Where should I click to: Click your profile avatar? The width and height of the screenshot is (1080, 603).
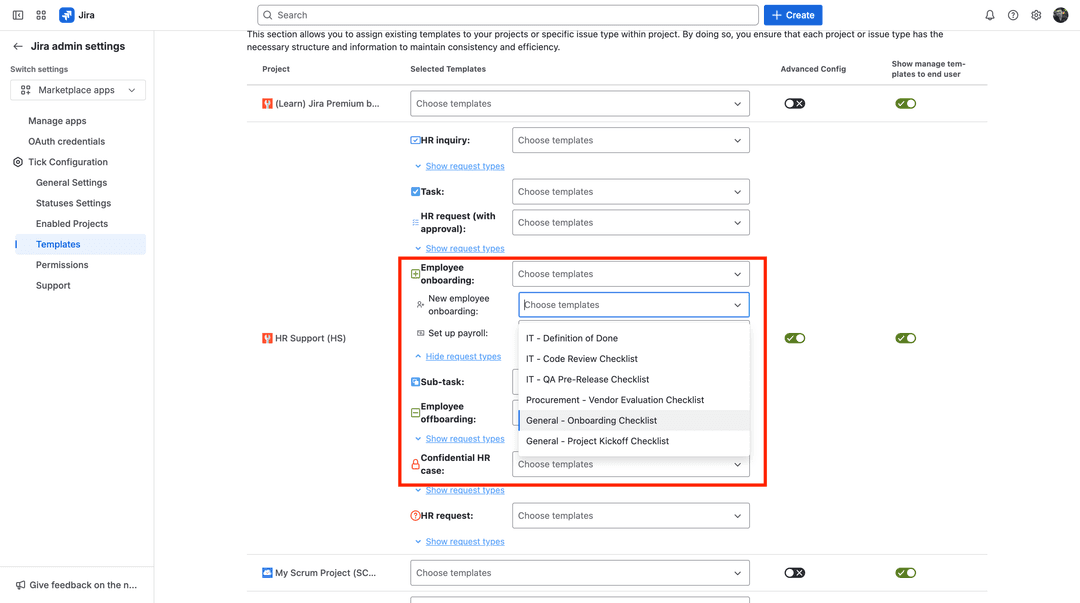1061,14
